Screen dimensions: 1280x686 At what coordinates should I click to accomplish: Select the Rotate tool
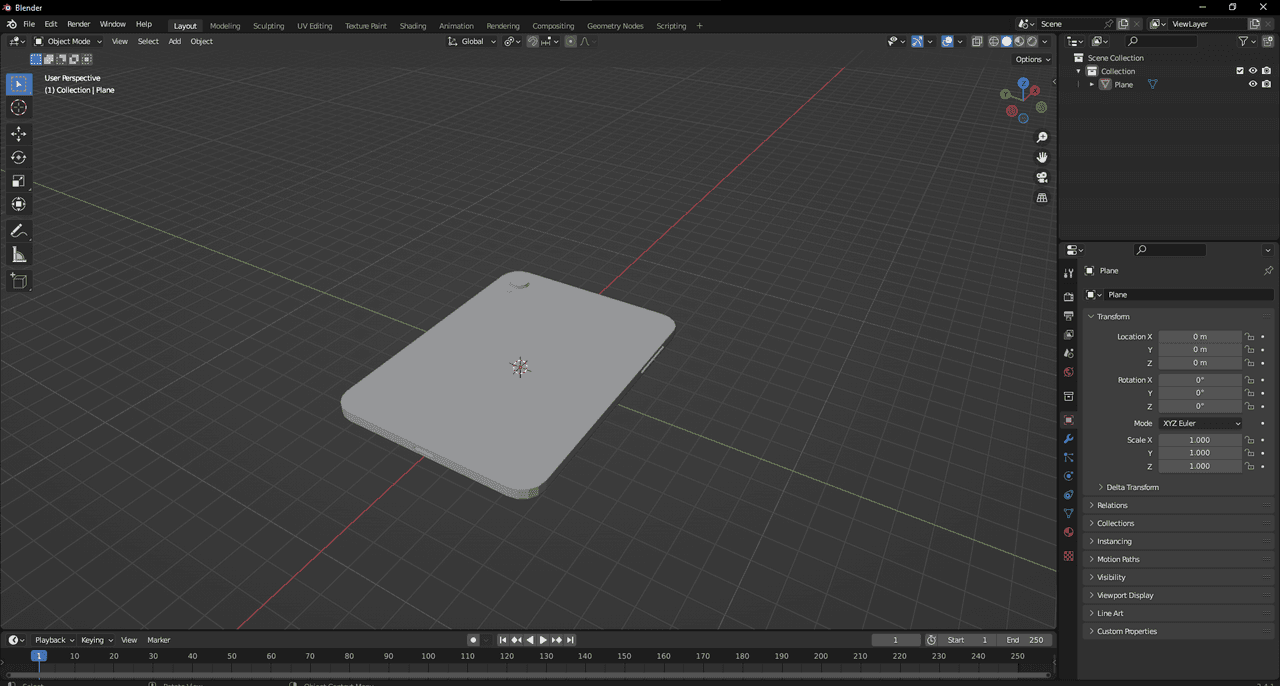pos(19,157)
